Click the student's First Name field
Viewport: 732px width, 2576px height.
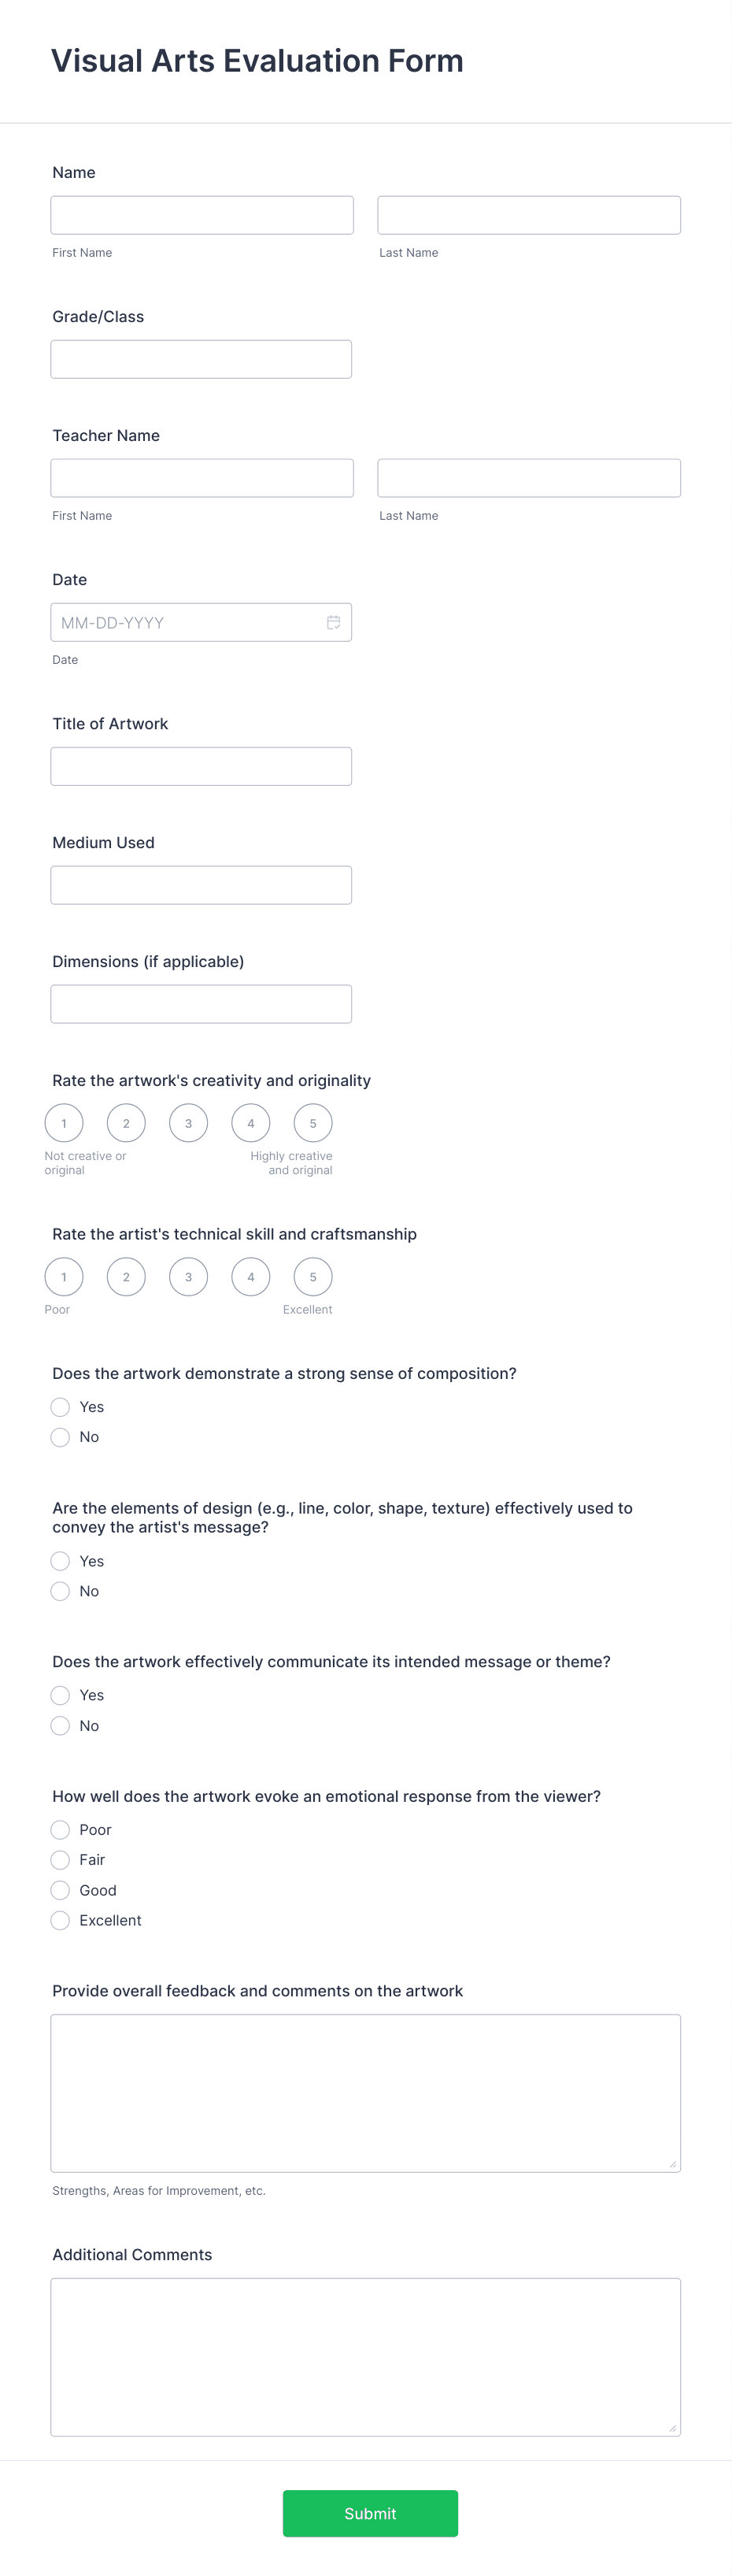201,214
